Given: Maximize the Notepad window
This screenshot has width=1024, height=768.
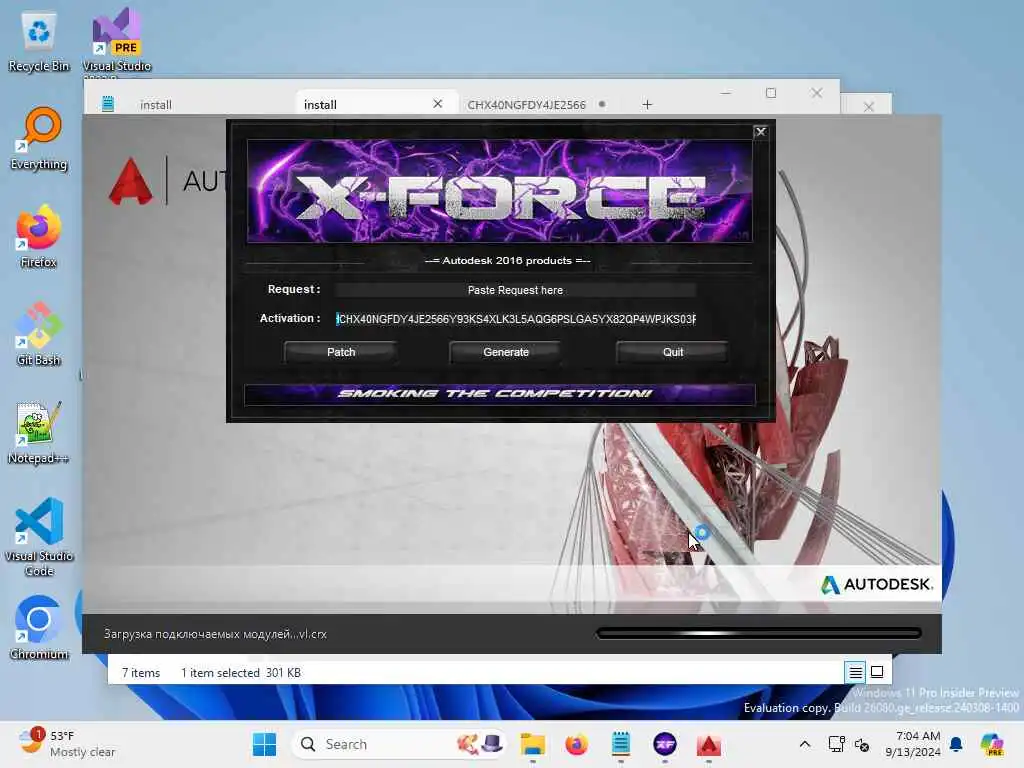Looking at the screenshot, I should [x=771, y=93].
